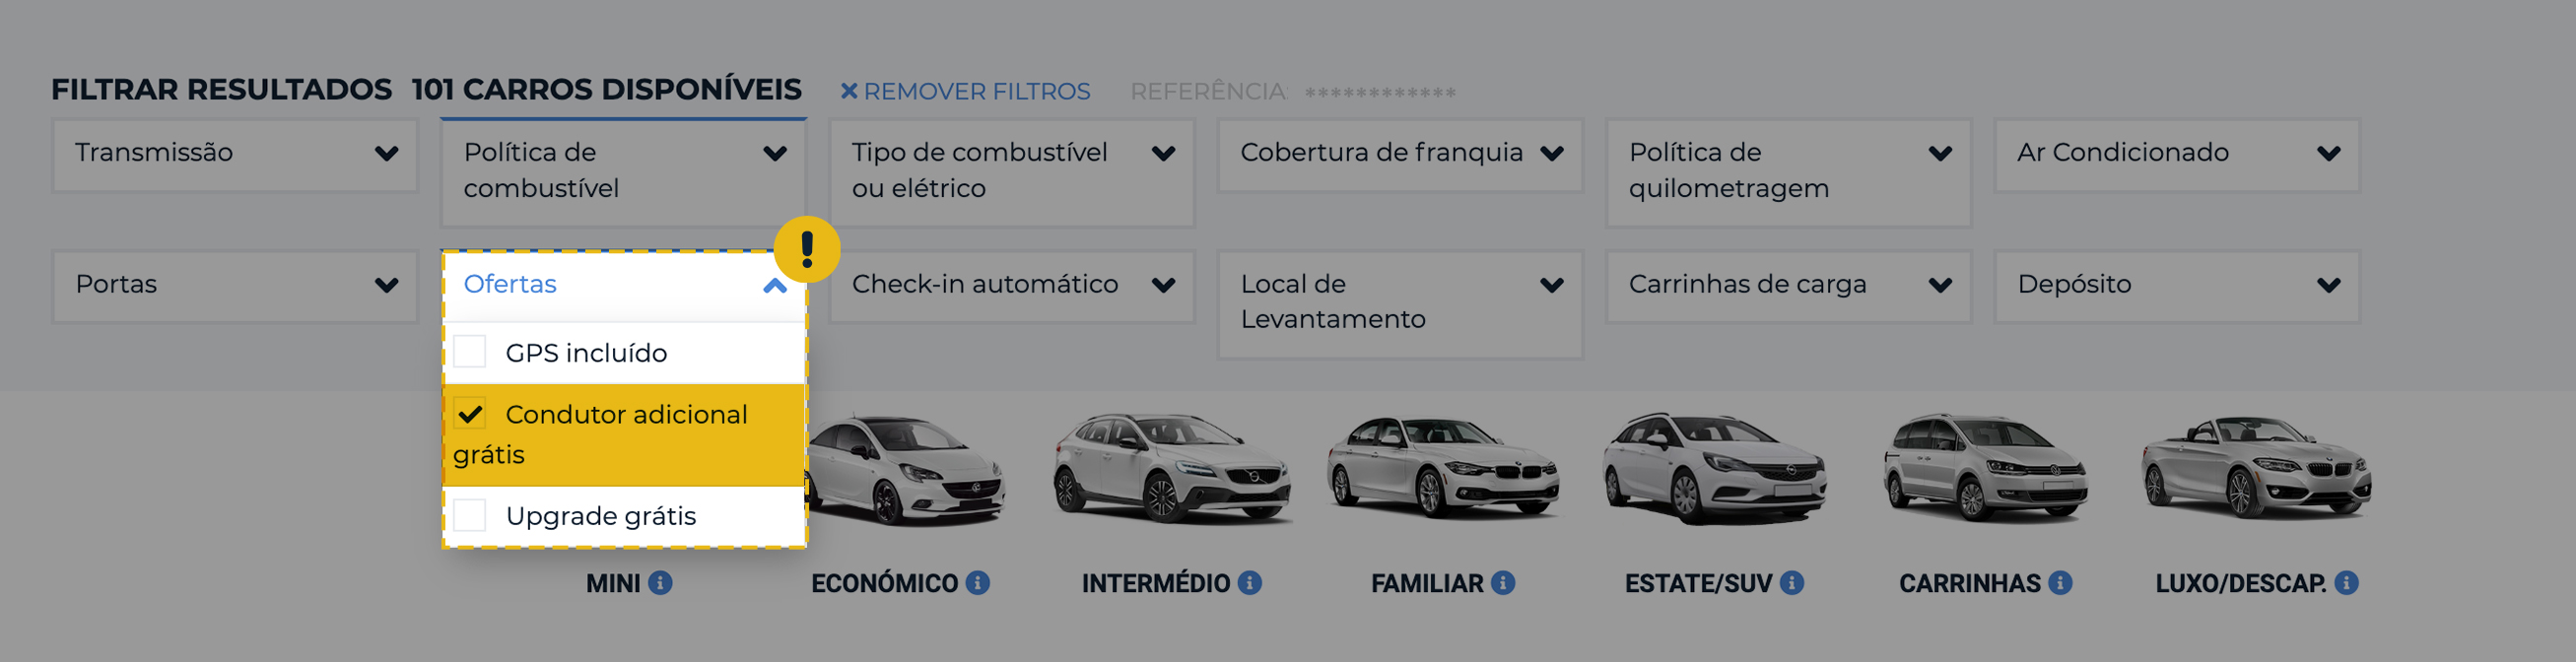The image size is (2576, 662).
Task: Open the Depósito filter menu
Action: [2177, 285]
